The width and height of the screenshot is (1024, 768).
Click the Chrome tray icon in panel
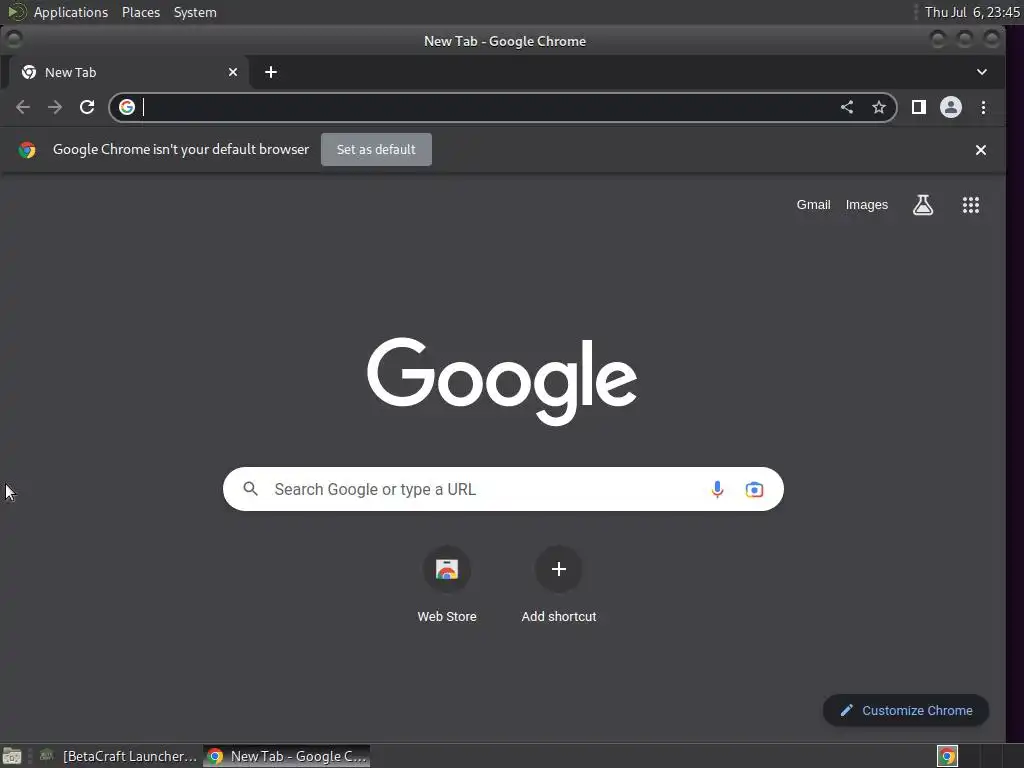tap(947, 756)
